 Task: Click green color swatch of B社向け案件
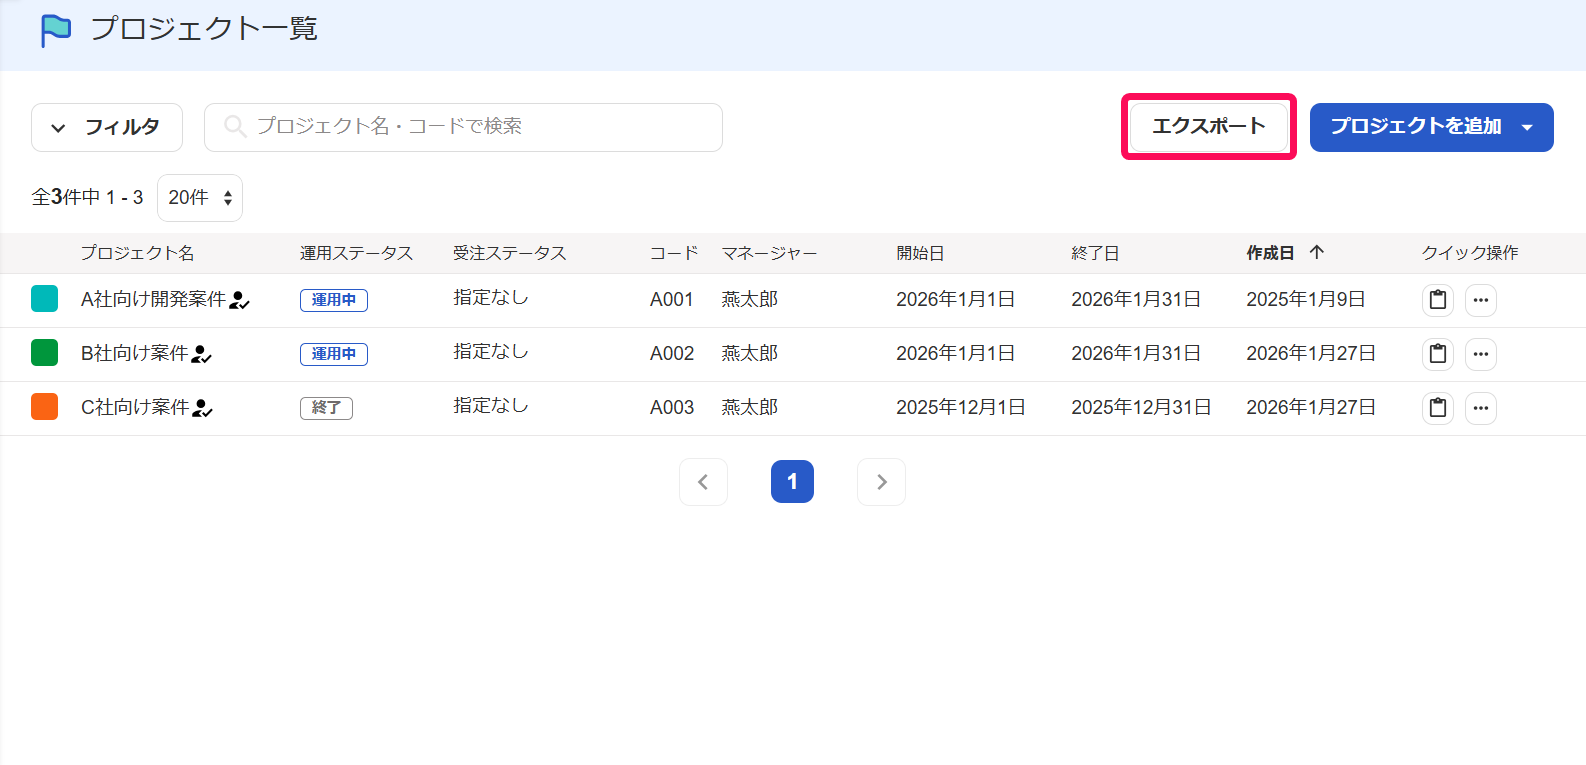click(x=45, y=353)
